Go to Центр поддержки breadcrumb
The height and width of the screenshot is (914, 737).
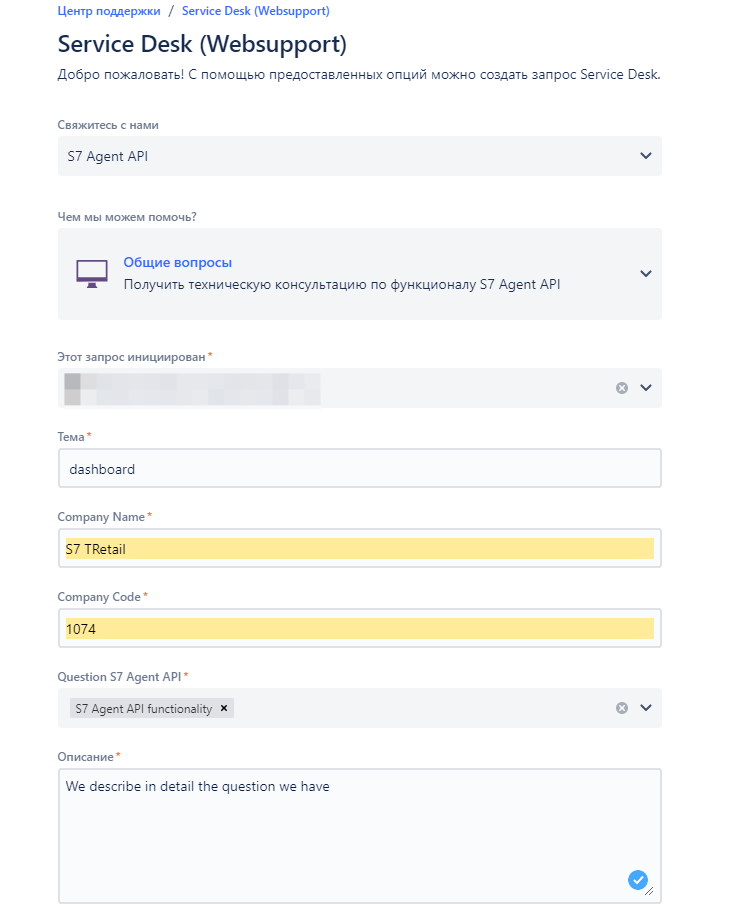coord(109,11)
